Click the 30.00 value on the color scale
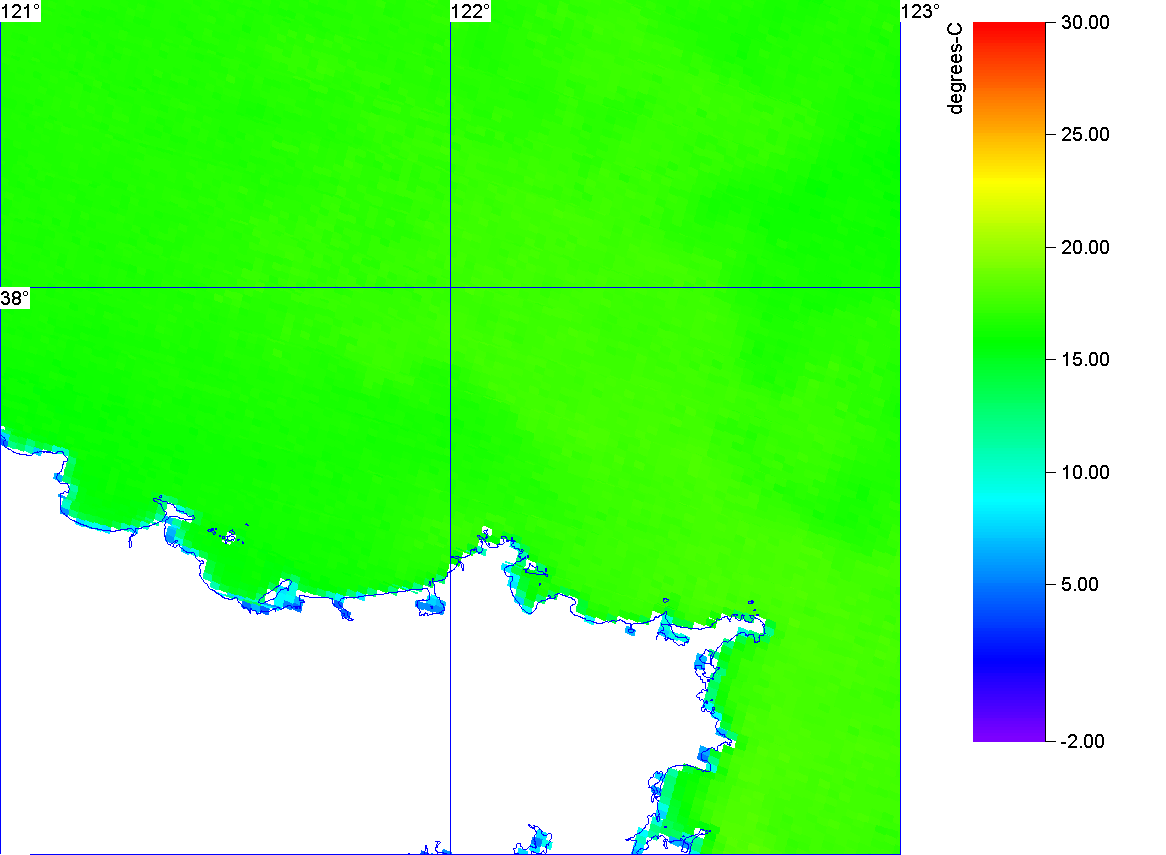 pyautogui.click(x=1085, y=22)
